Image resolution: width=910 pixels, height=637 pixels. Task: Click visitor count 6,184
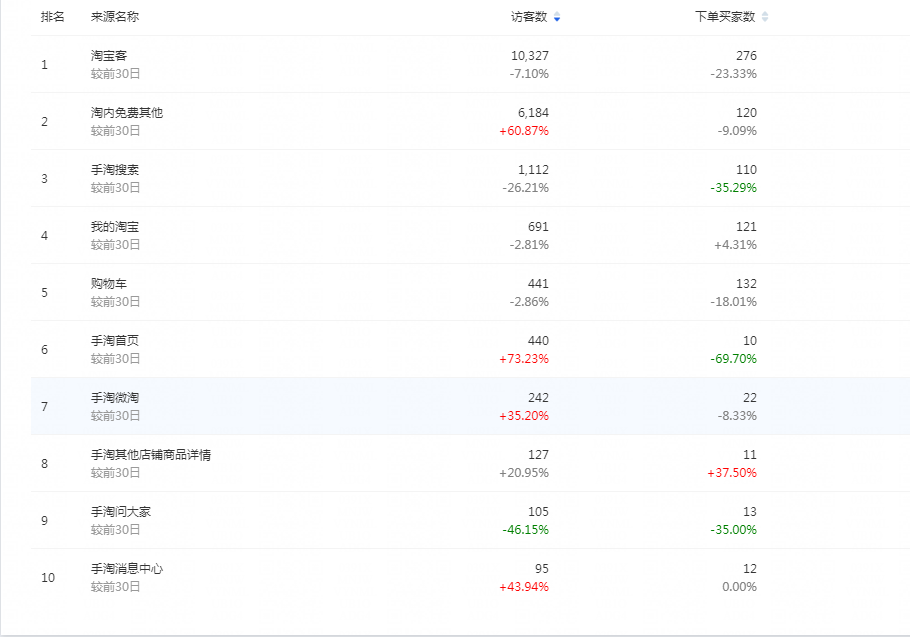(533, 113)
